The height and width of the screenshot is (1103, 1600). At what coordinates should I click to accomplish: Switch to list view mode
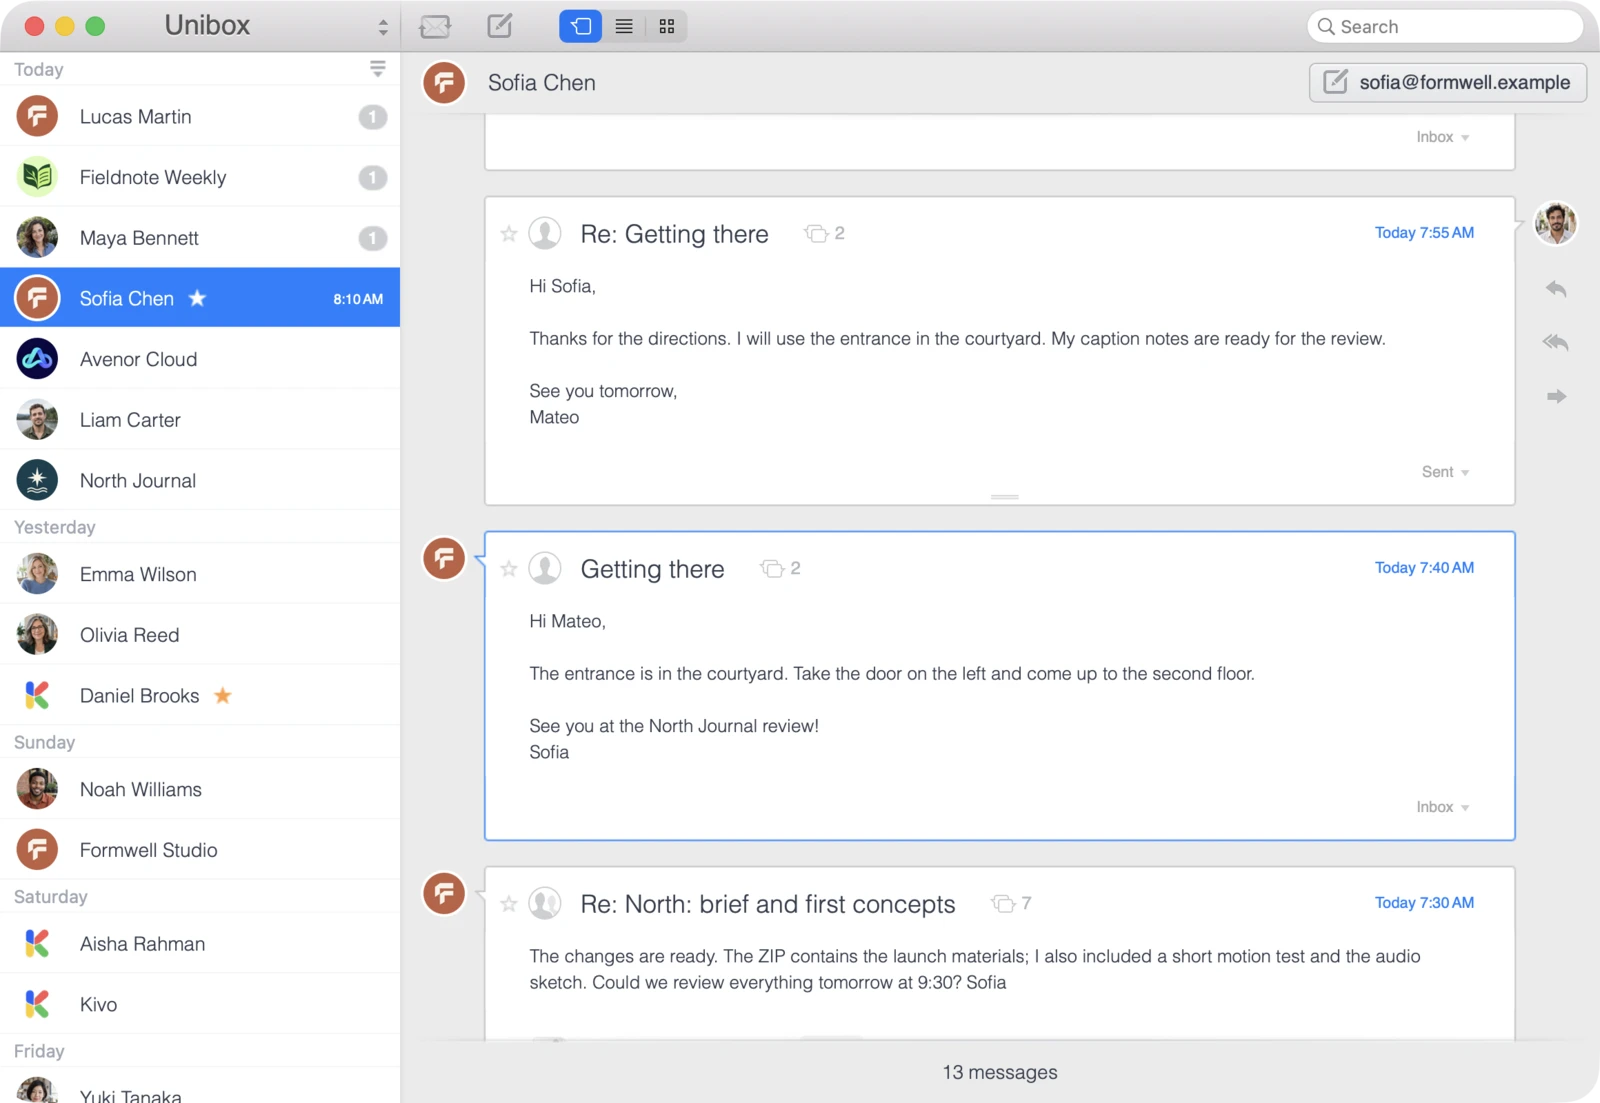[x=624, y=26]
